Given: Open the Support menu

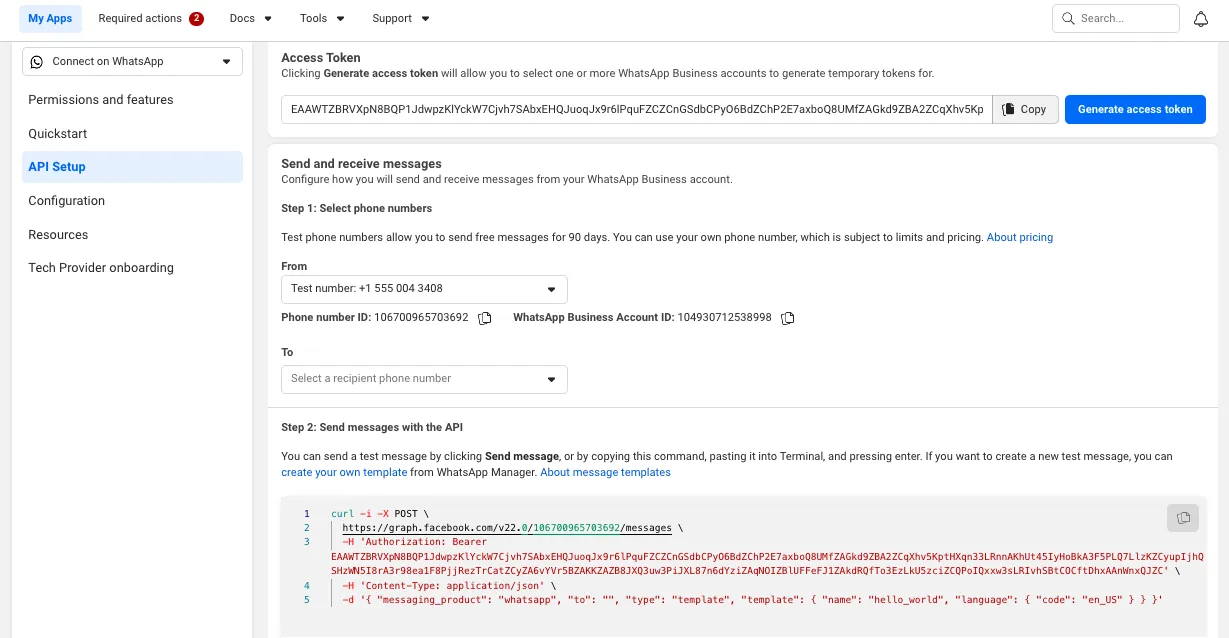Looking at the screenshot, I should coord(401,18).
